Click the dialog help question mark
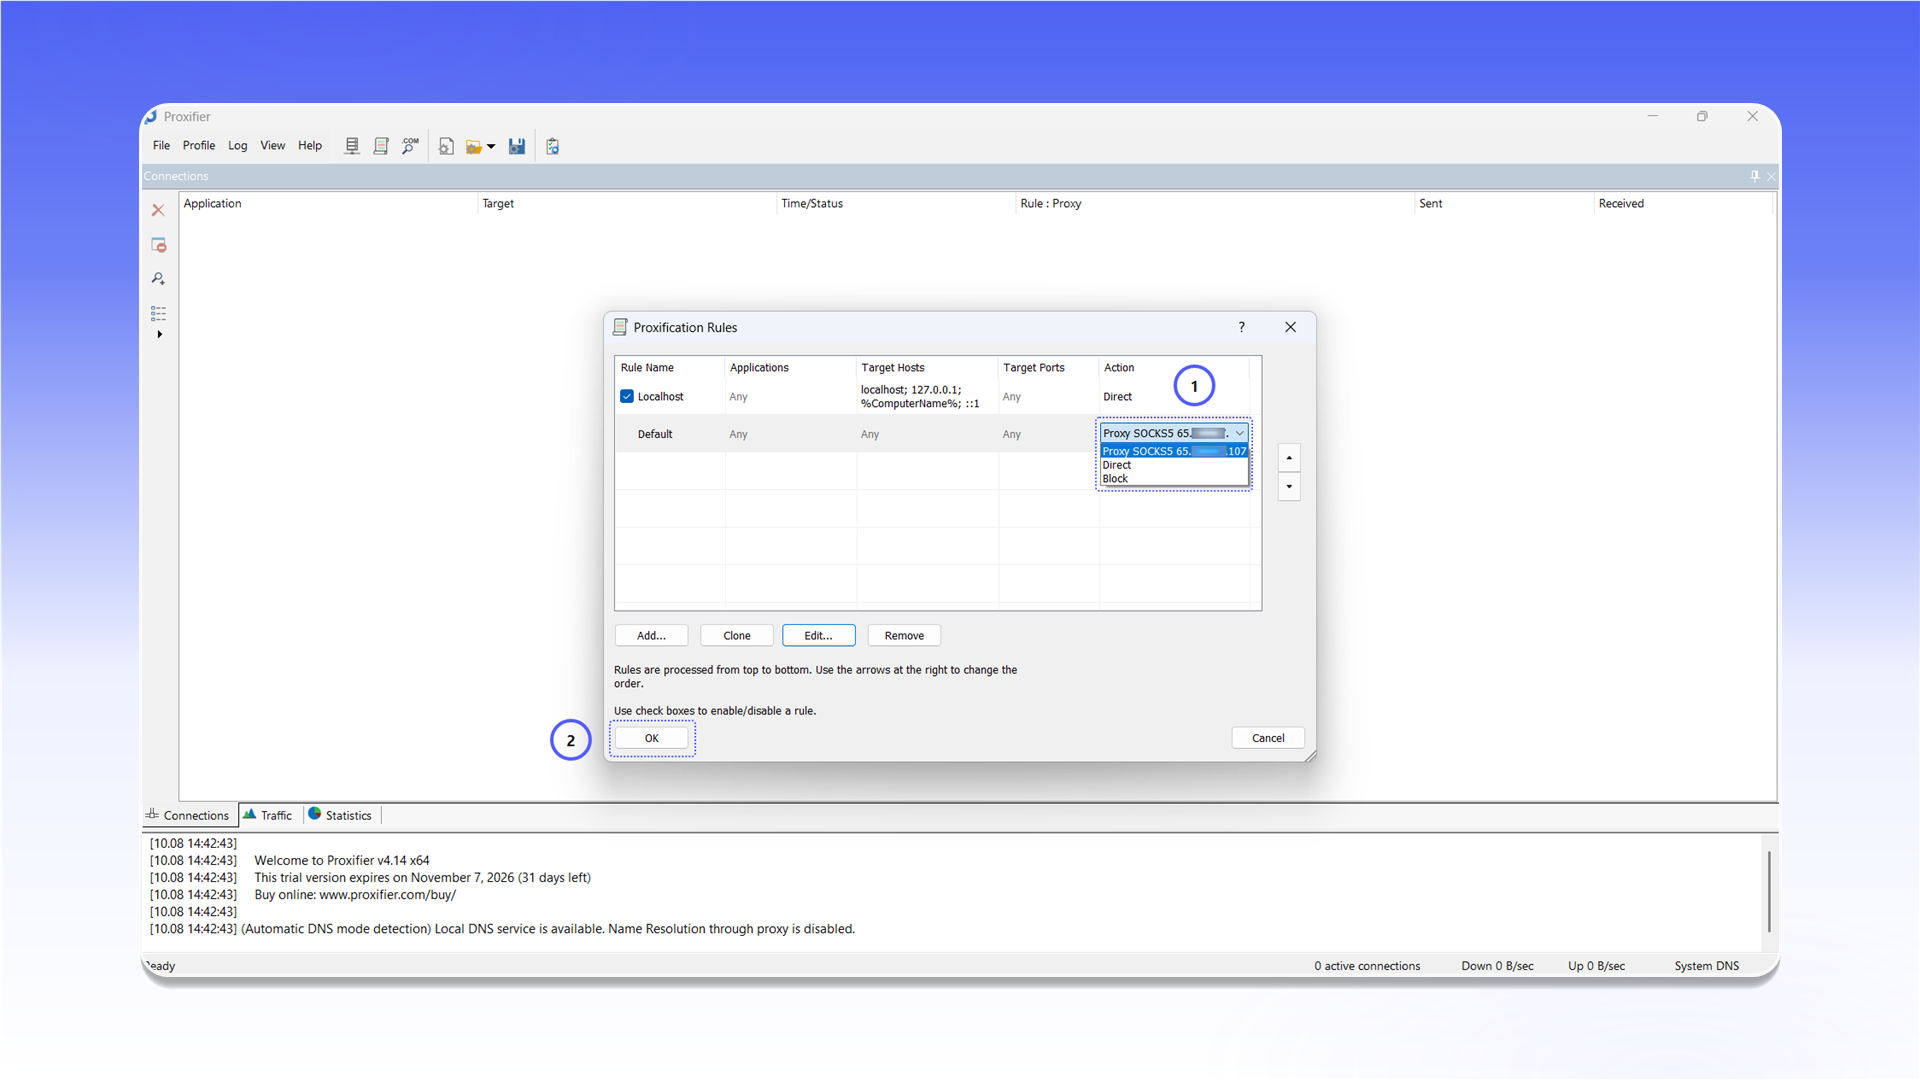 [x=1241, y=327]
